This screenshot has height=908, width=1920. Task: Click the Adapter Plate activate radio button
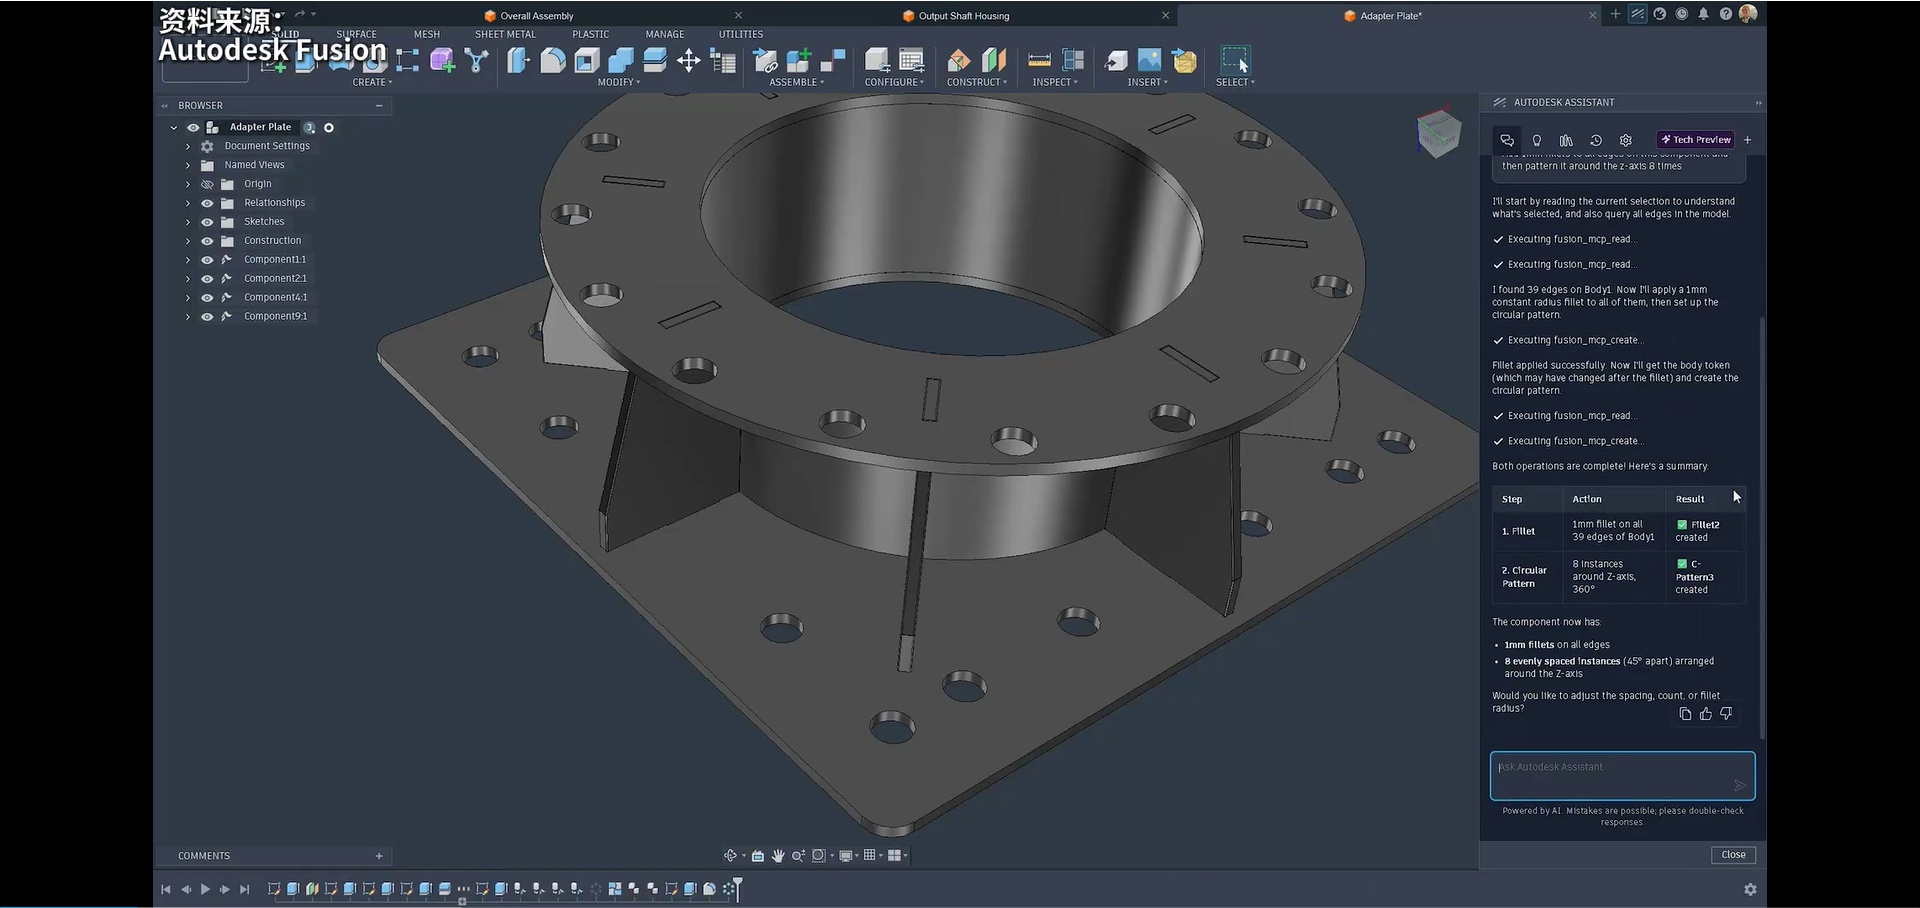point(329,128)
